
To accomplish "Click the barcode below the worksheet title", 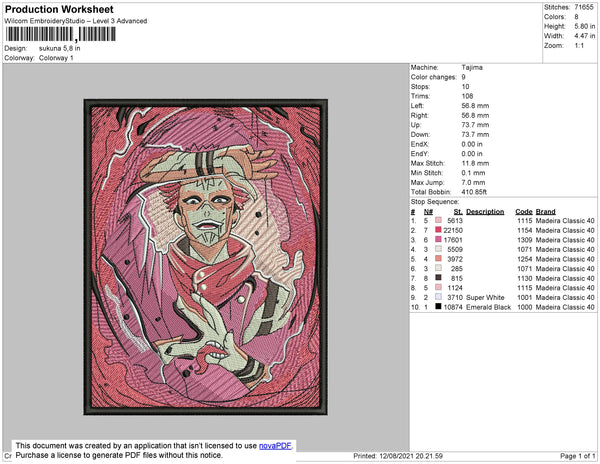I will [60, 34].
